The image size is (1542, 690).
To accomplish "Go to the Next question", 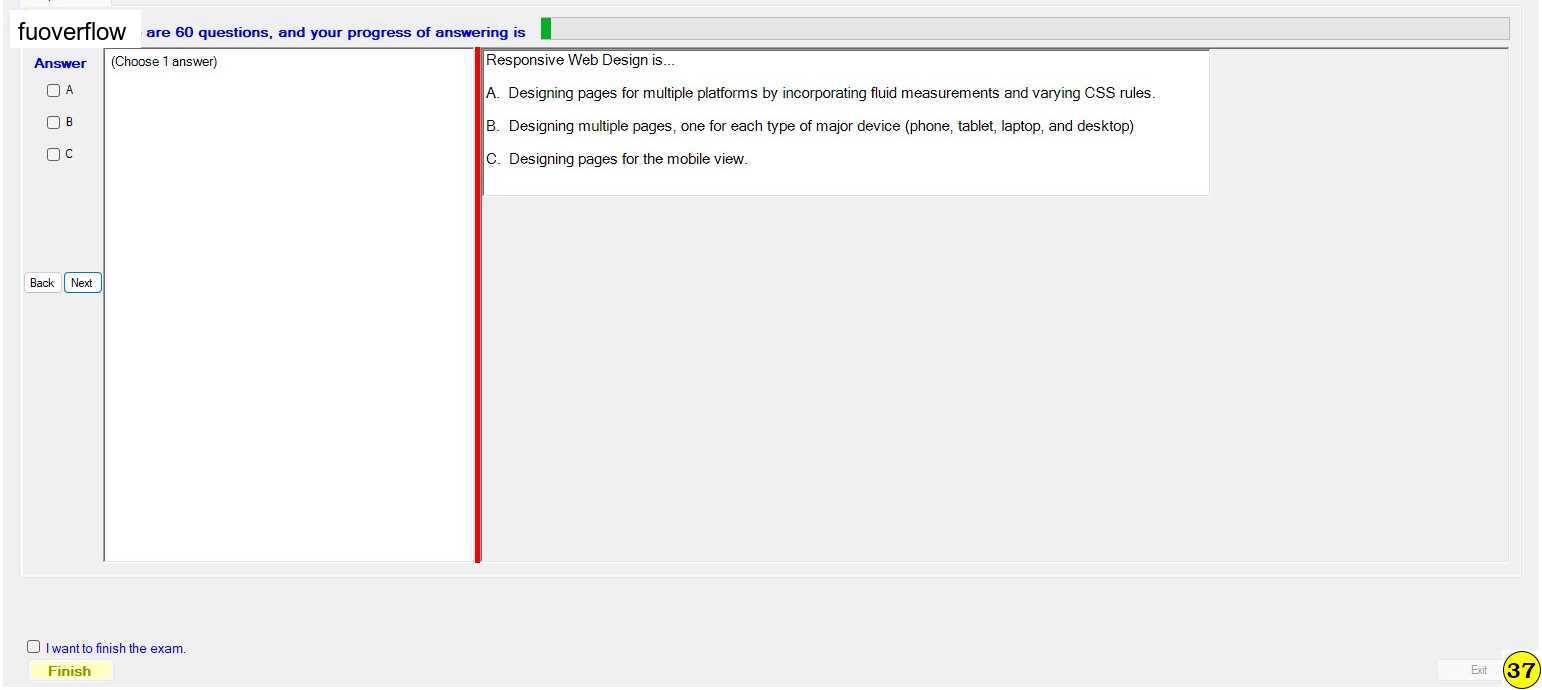I will [82, 283].
